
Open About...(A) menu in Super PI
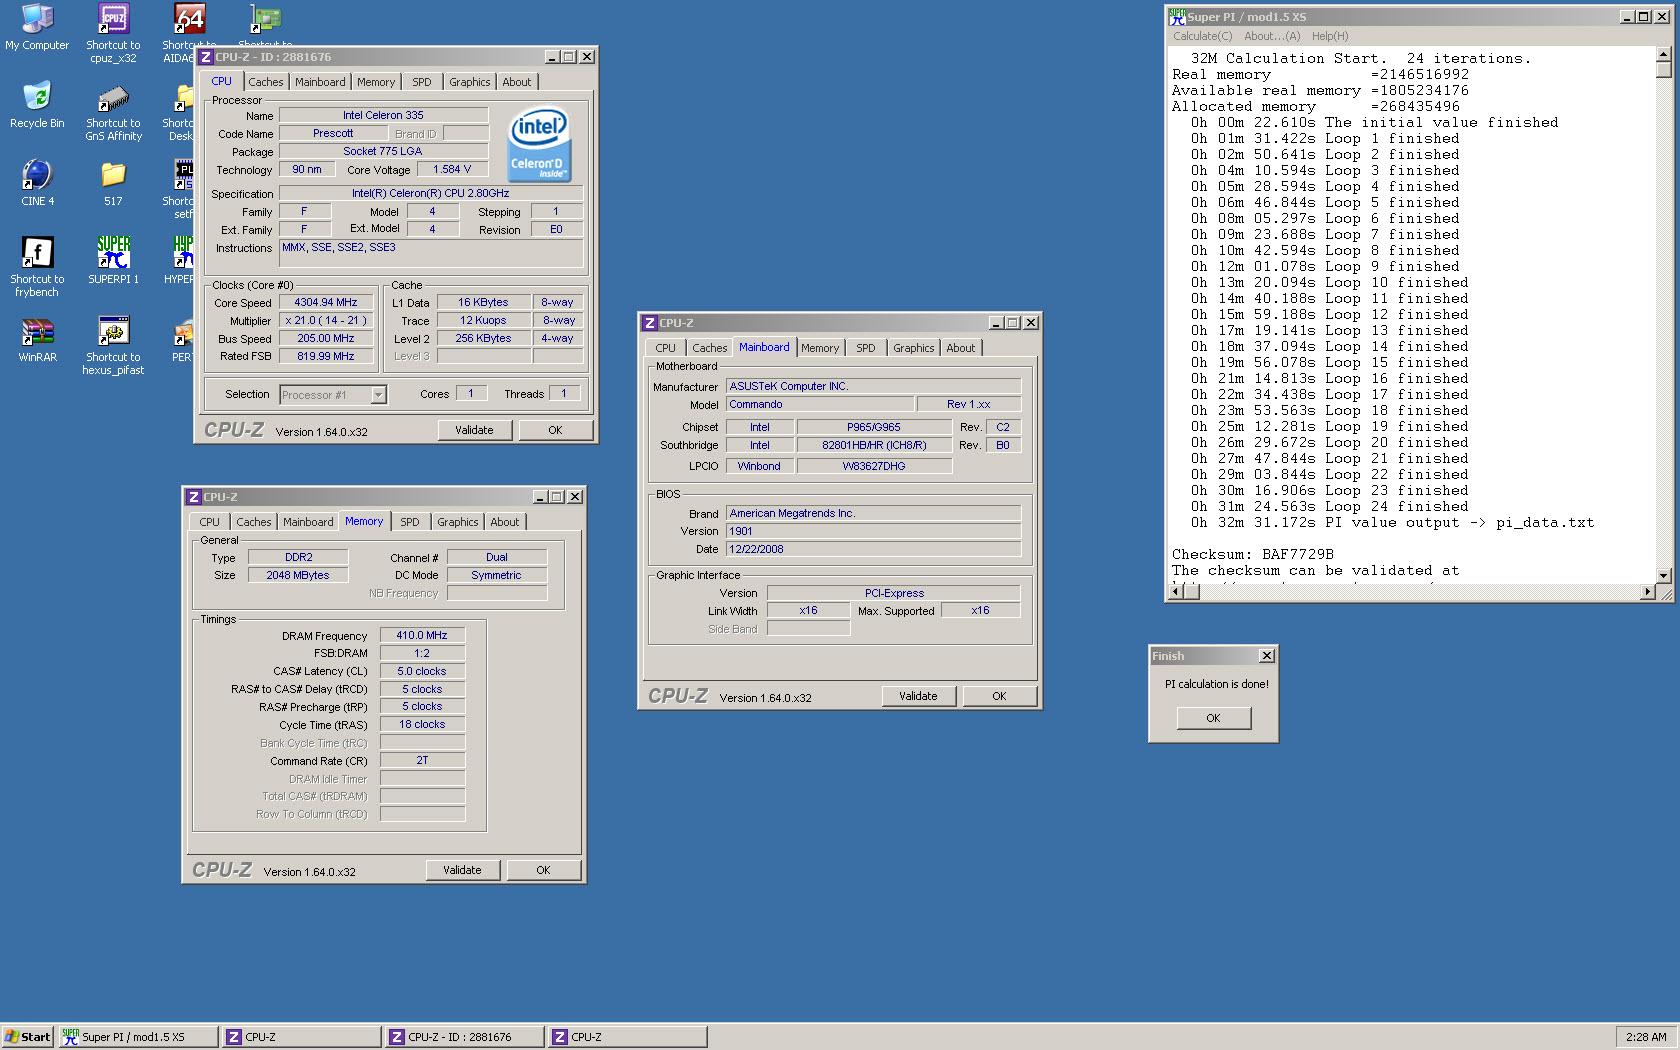pos(1272,36)
